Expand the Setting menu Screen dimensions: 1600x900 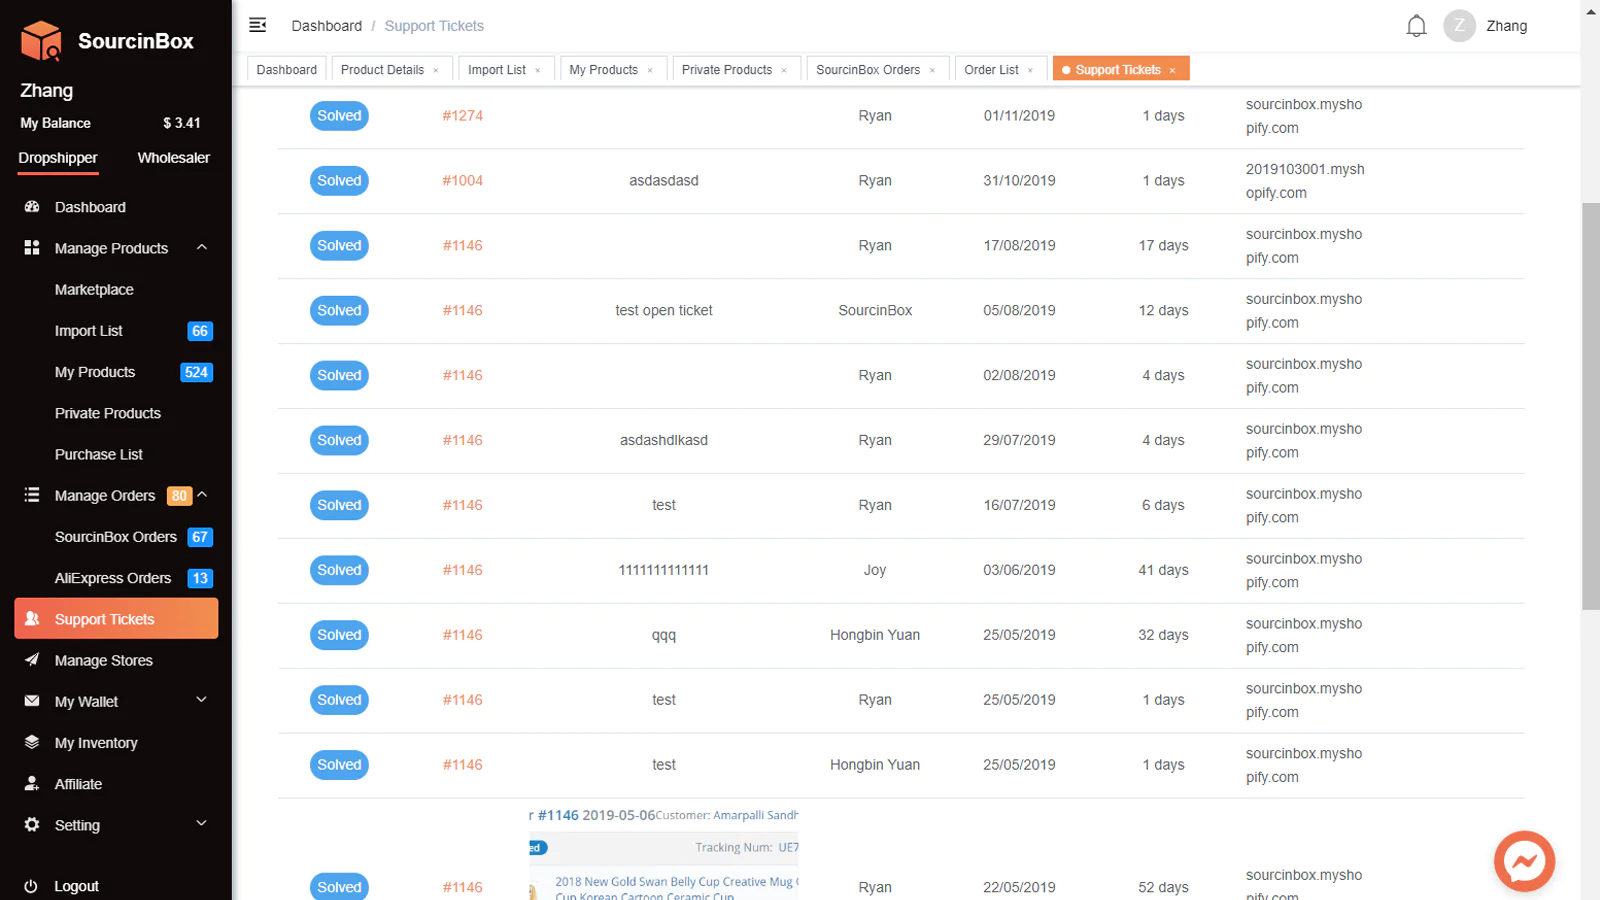(202, 824)
